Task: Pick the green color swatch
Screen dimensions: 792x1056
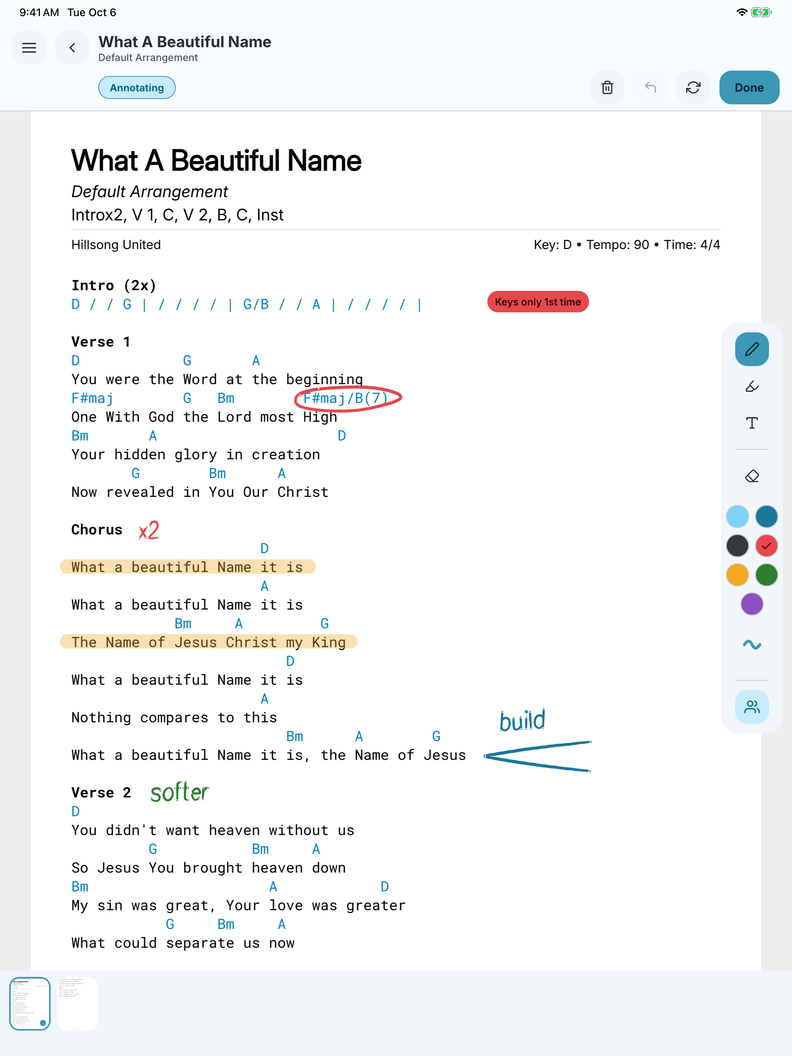Action: 766,574
